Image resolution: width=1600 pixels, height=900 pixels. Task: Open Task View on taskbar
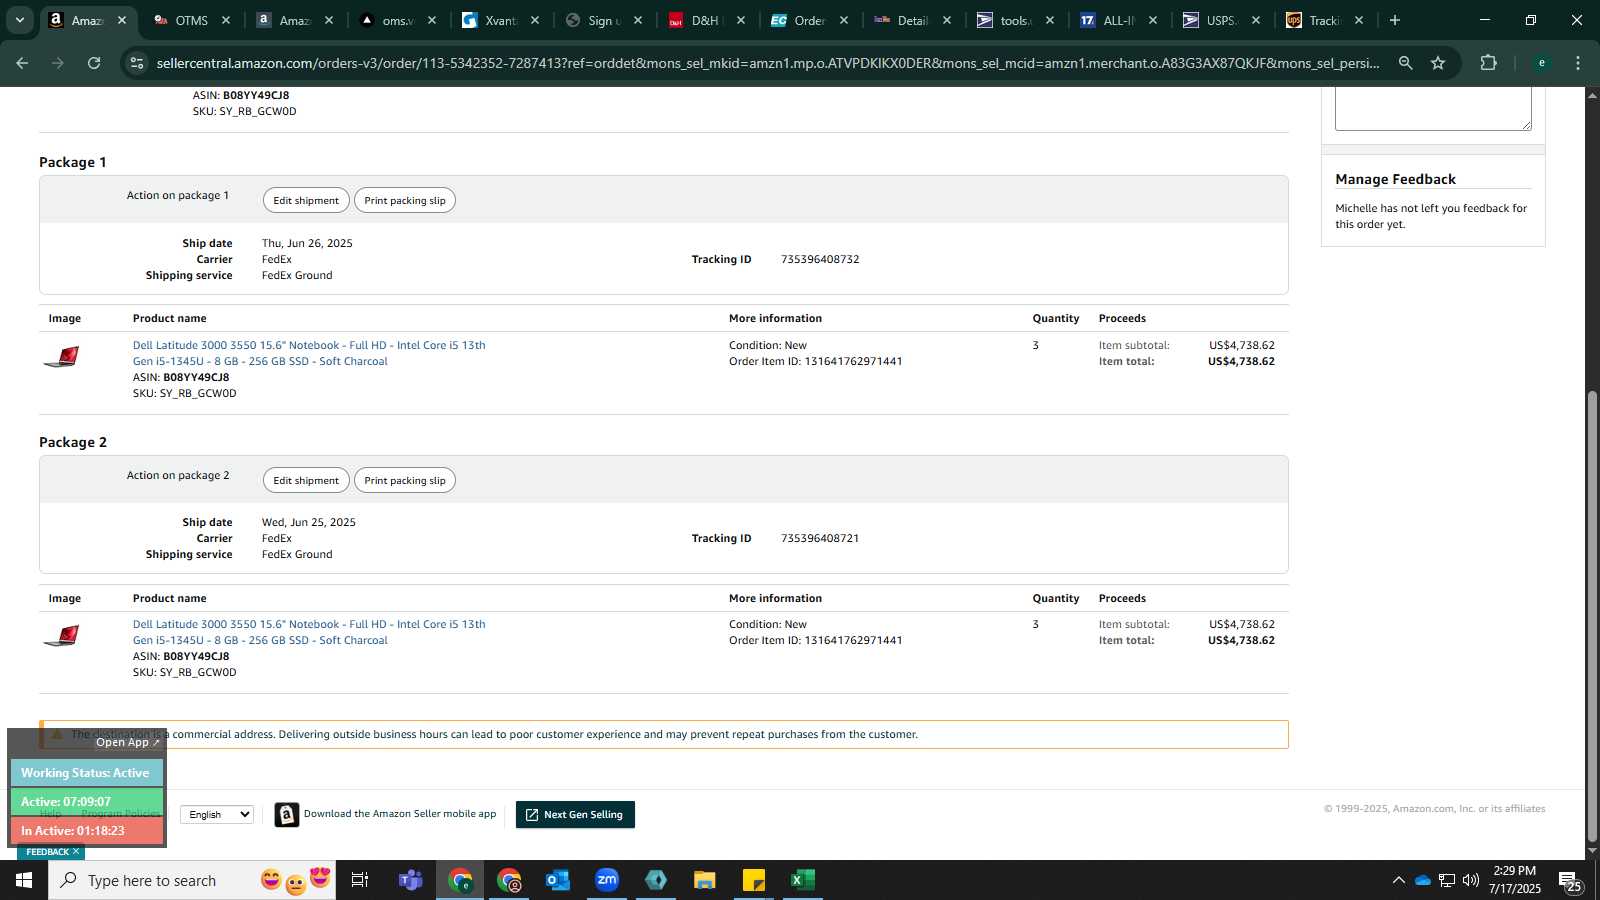click(360, 880)
